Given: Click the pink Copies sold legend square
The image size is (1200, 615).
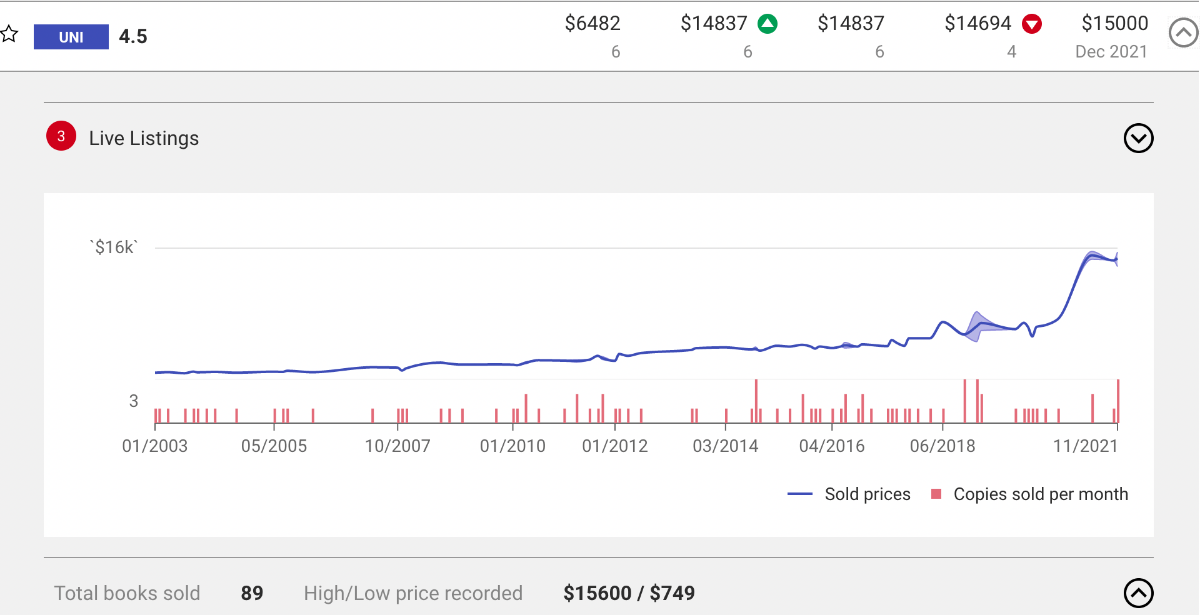Looking at the screenshot, I should (937, 494).
